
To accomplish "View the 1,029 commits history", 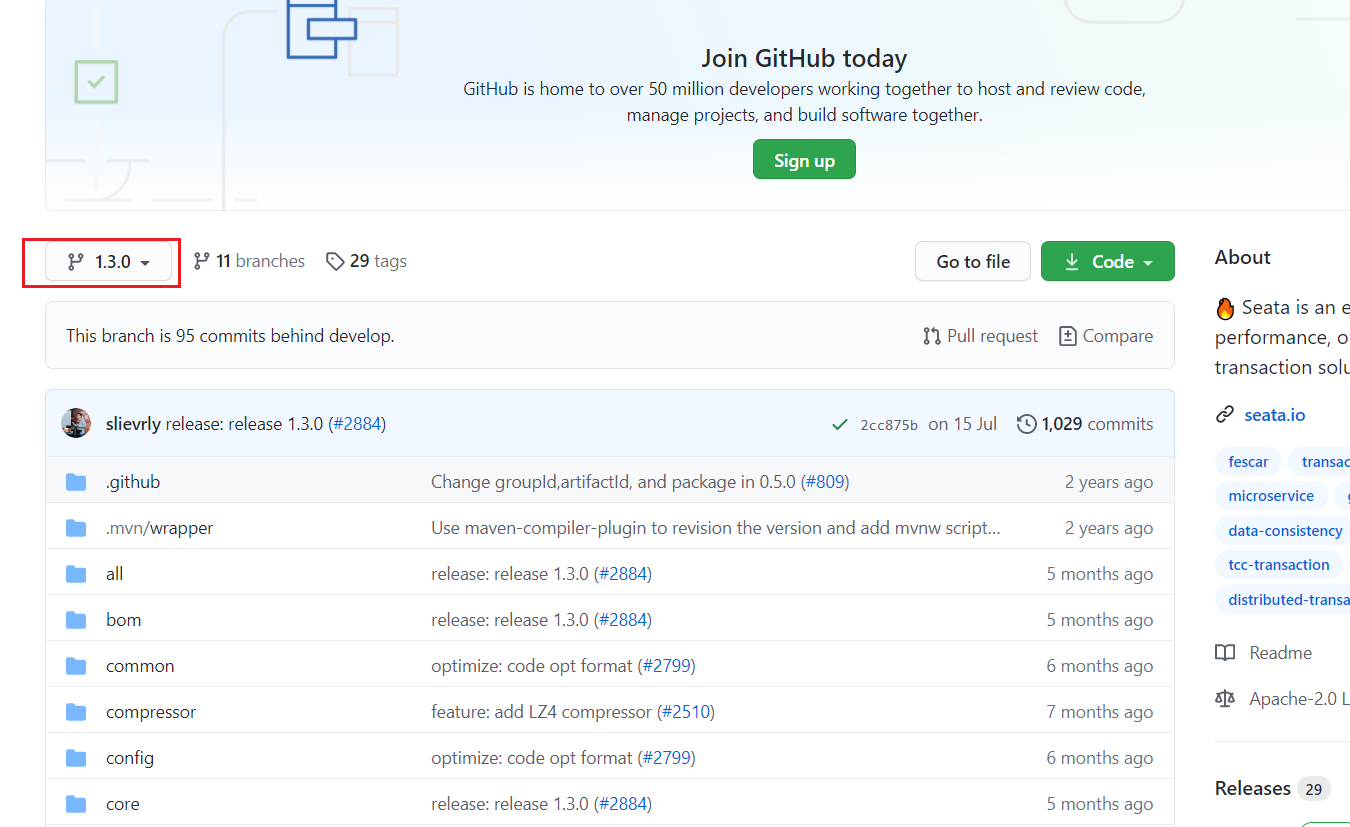I will 1085,424.
